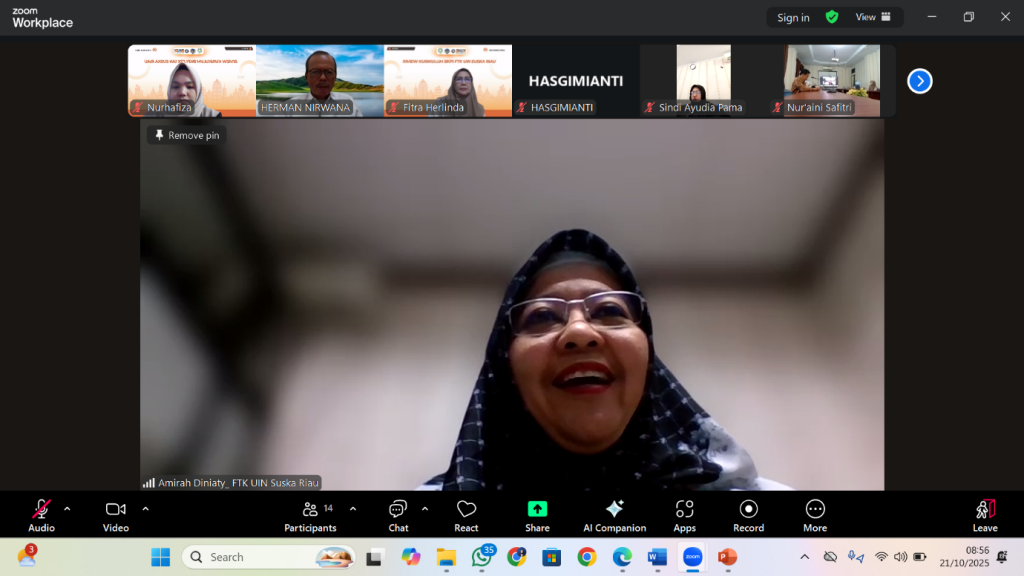
Task: Expand video options arrow beside Video
Action: (x=145, y=509)
